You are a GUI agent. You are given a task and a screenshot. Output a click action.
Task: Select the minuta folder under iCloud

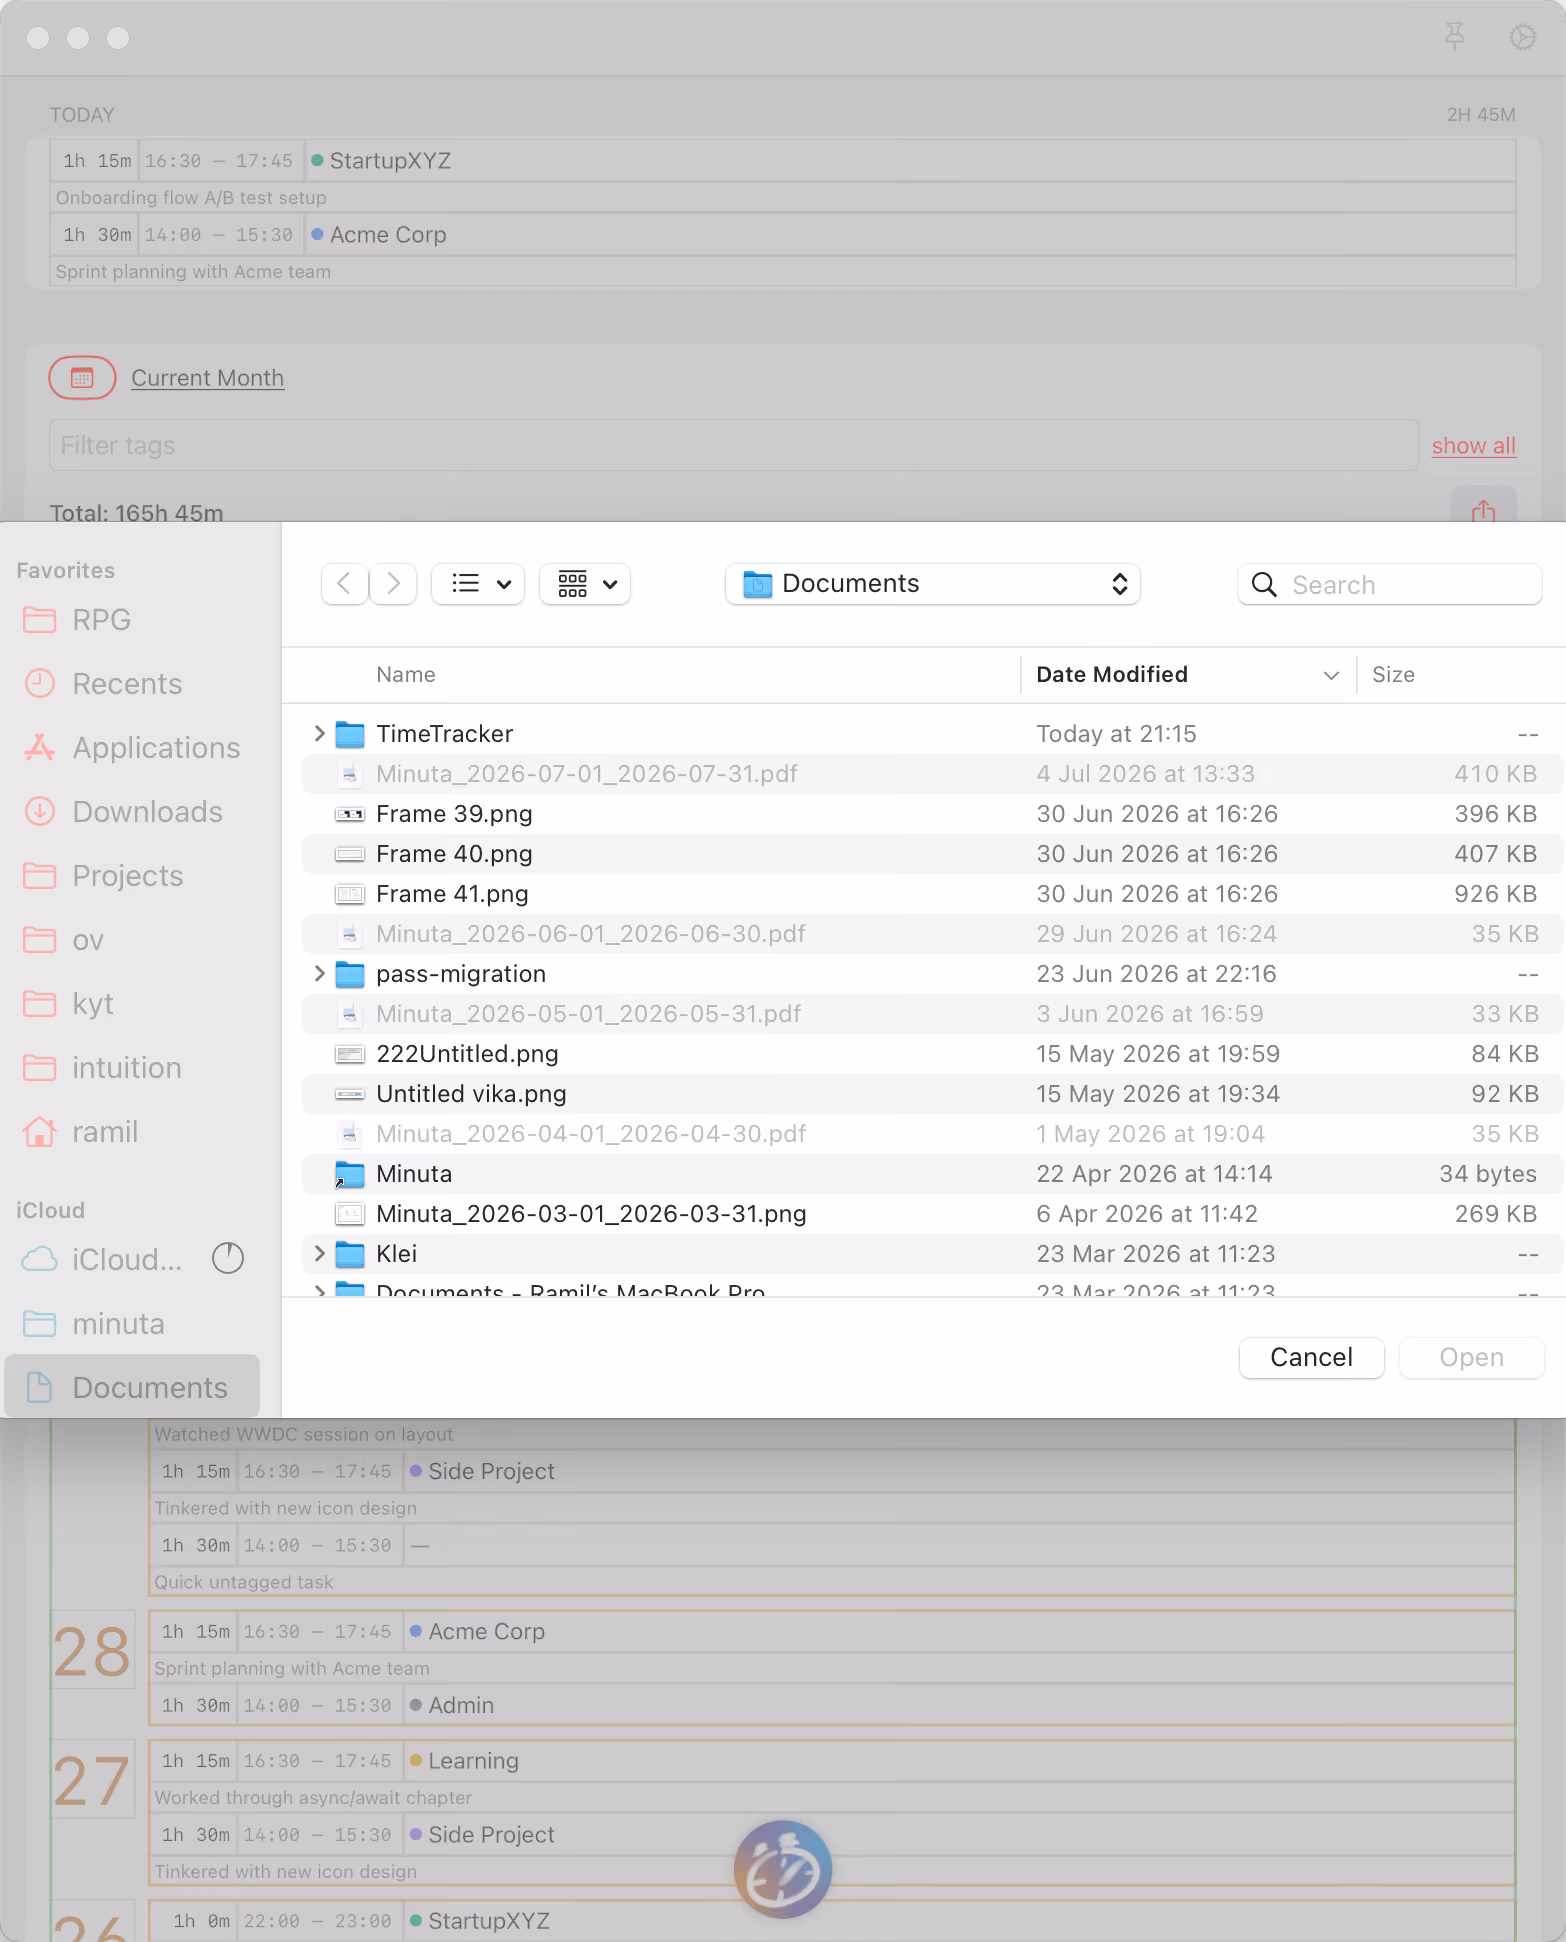tap(132, 1324)
